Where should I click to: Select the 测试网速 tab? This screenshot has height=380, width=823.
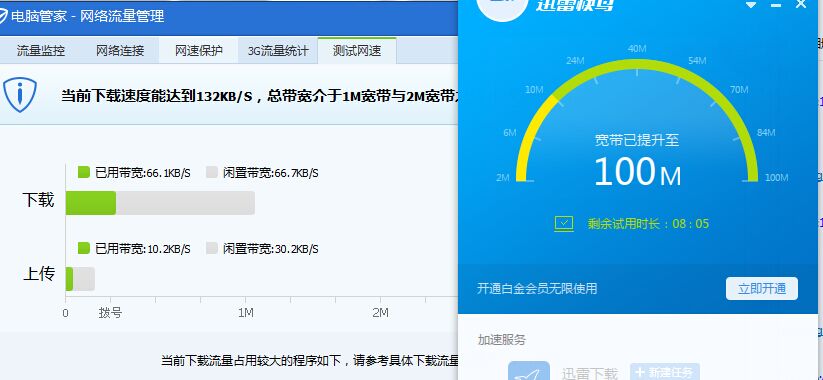[357, 51]
